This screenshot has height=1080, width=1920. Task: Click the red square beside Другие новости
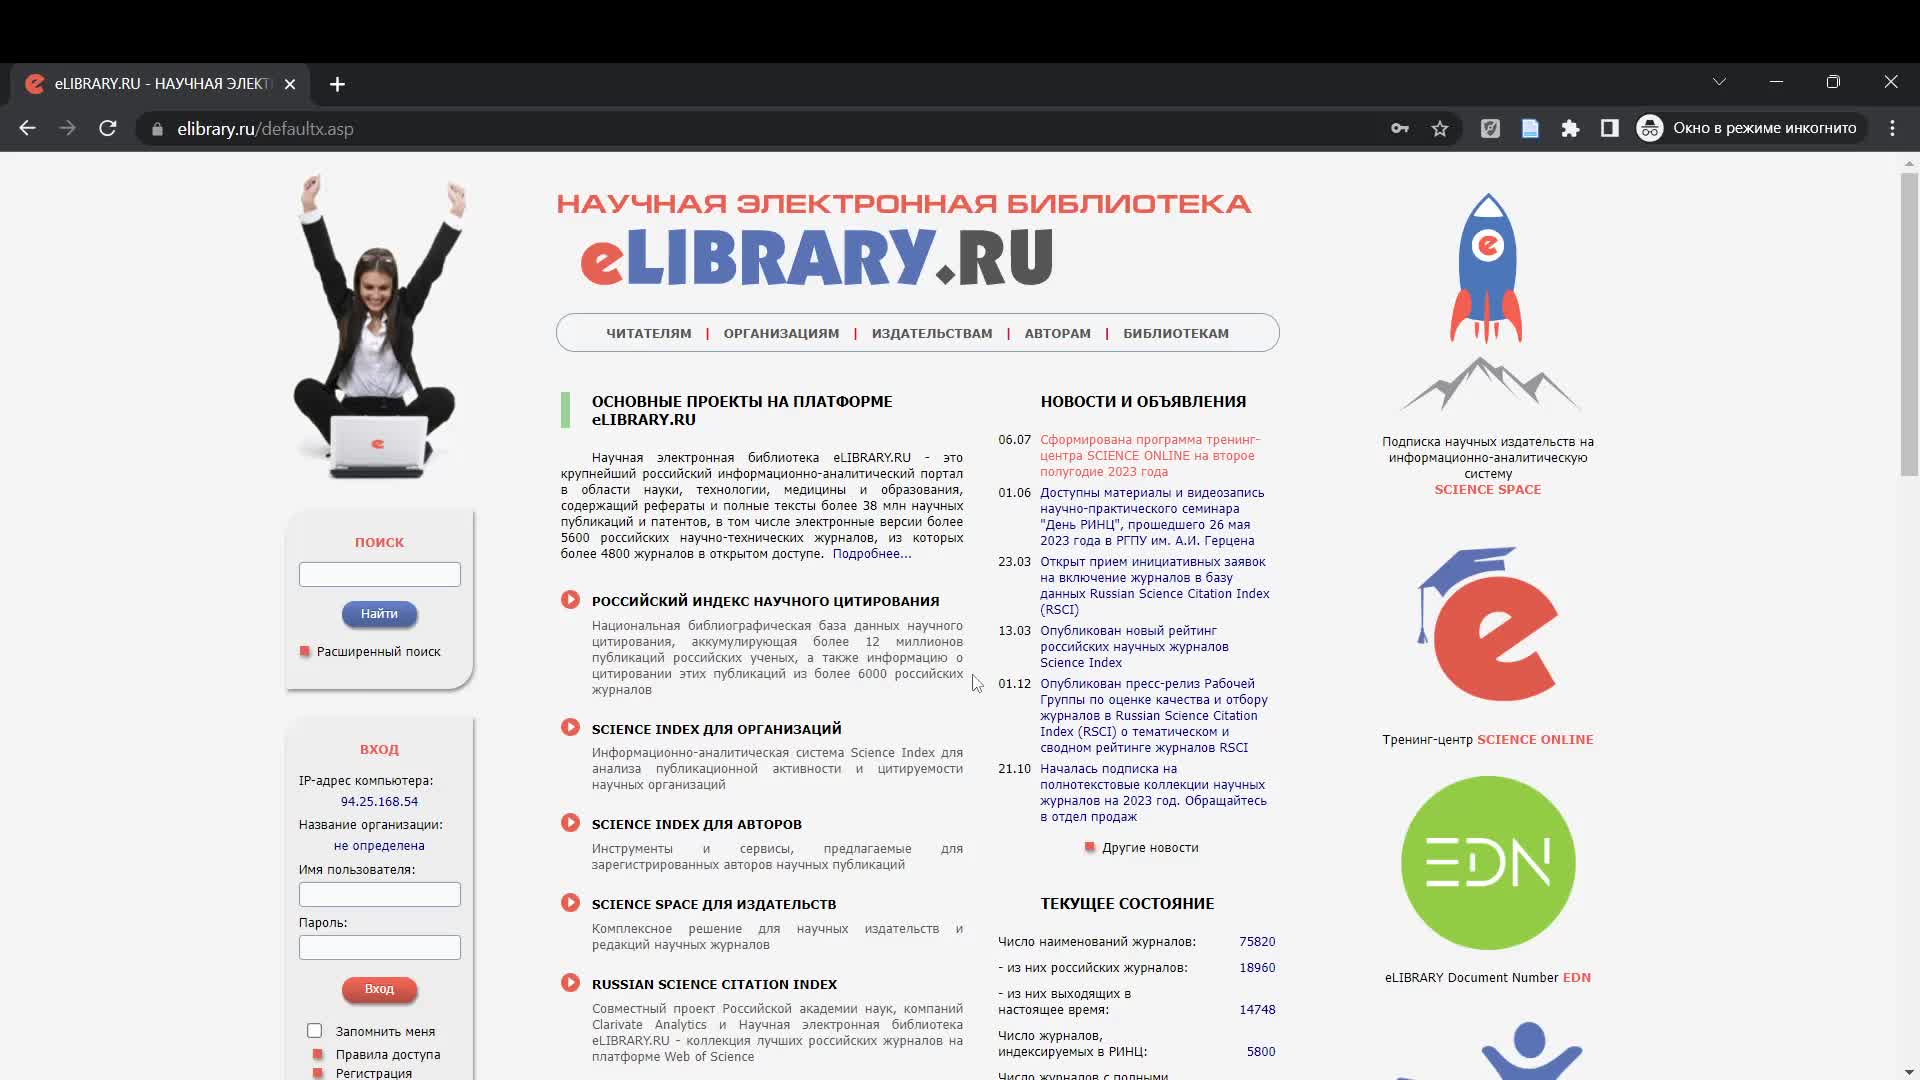click(1090, 848)
